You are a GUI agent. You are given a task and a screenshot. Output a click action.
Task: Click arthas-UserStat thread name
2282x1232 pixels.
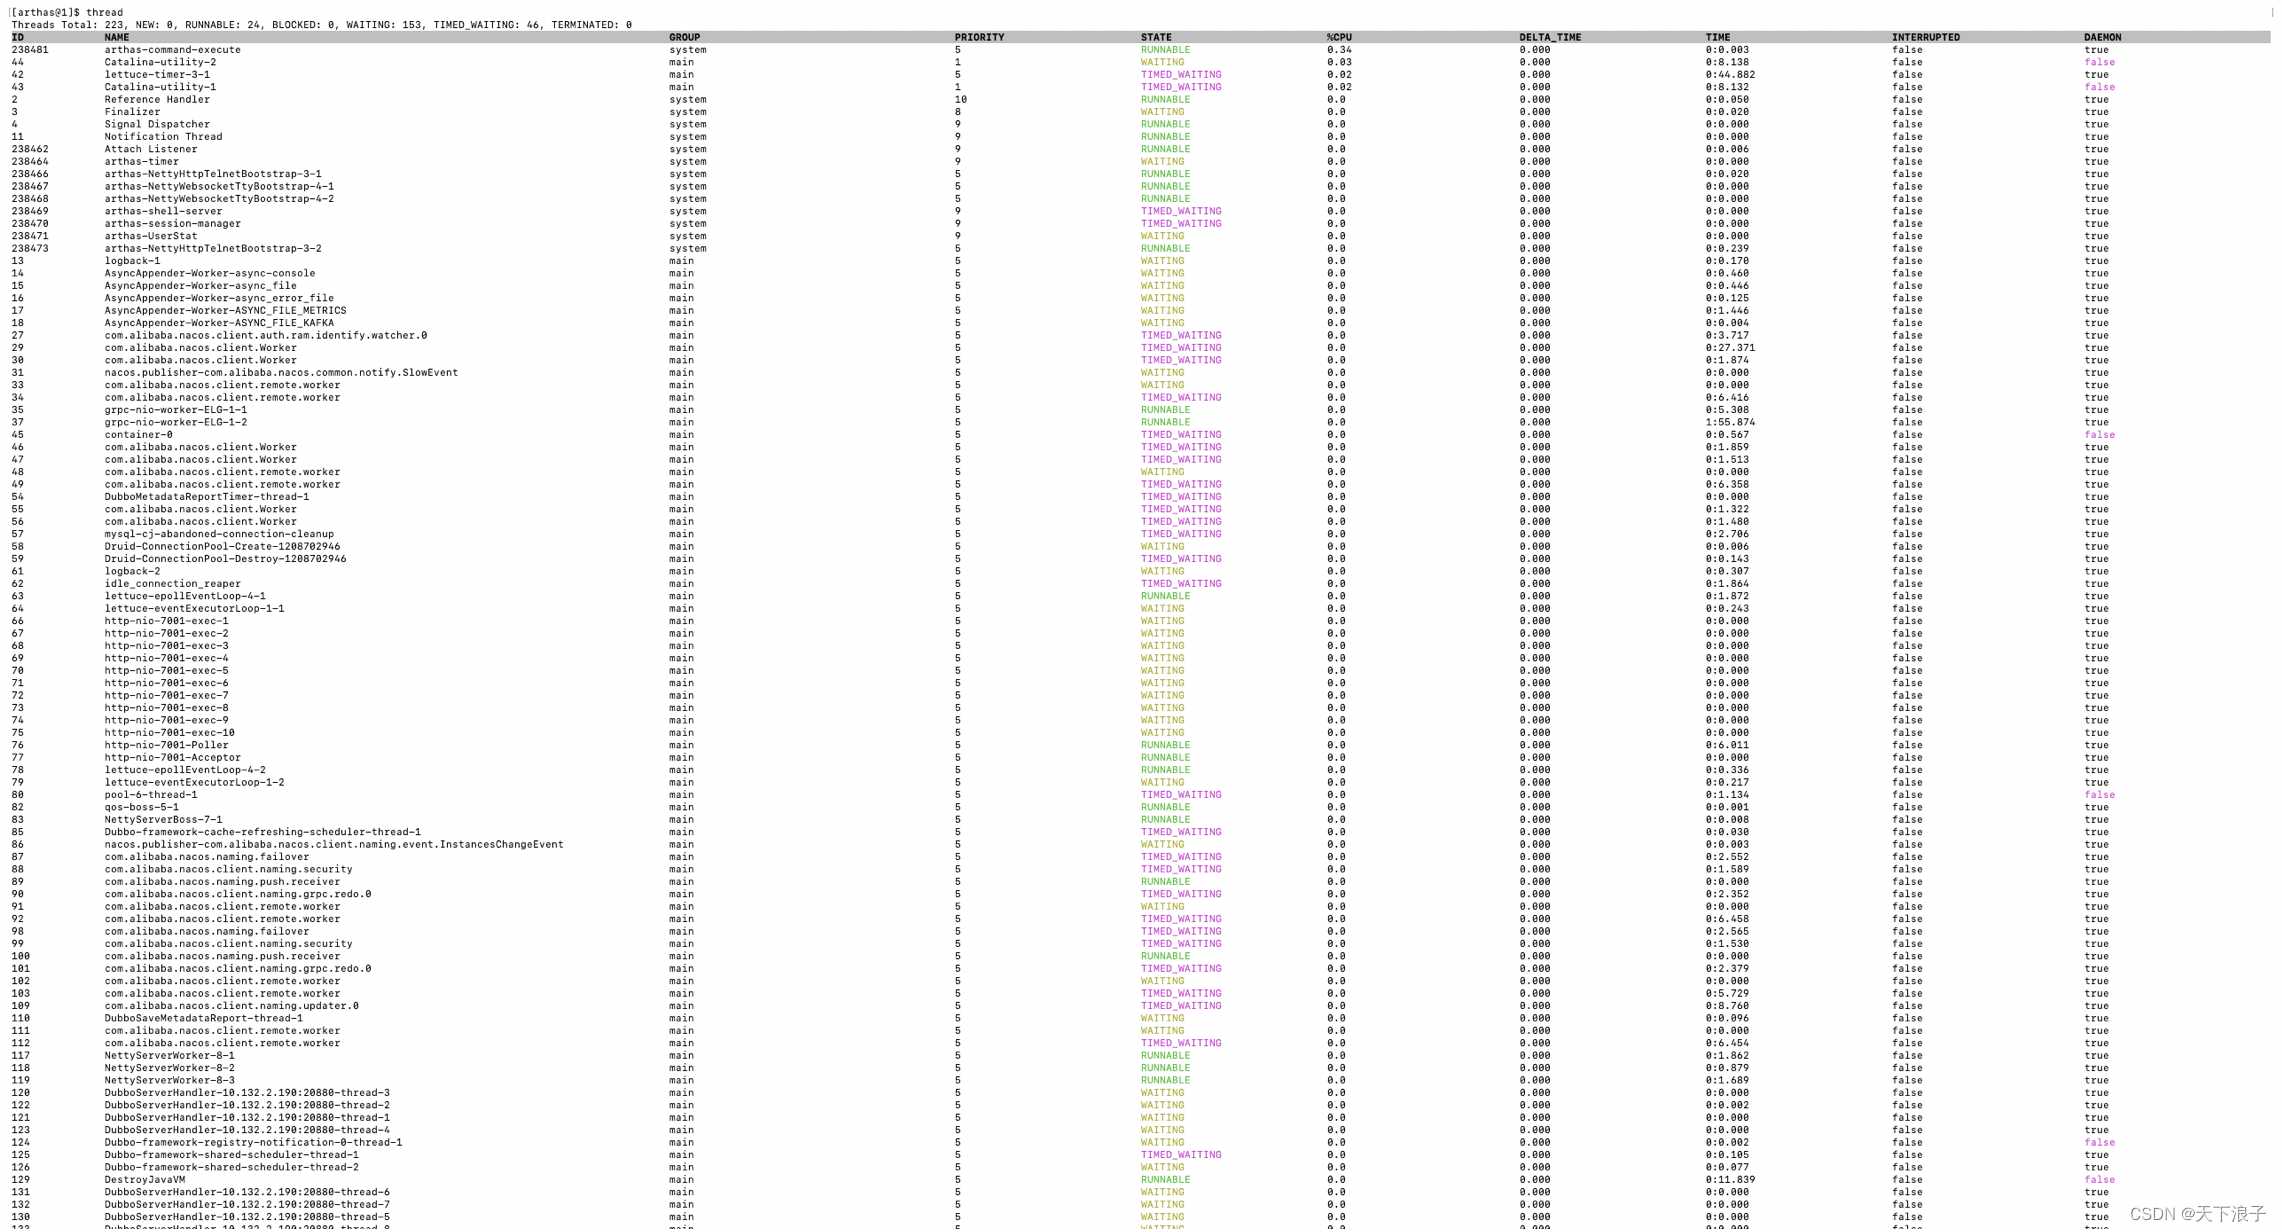[x=151, y=236]
